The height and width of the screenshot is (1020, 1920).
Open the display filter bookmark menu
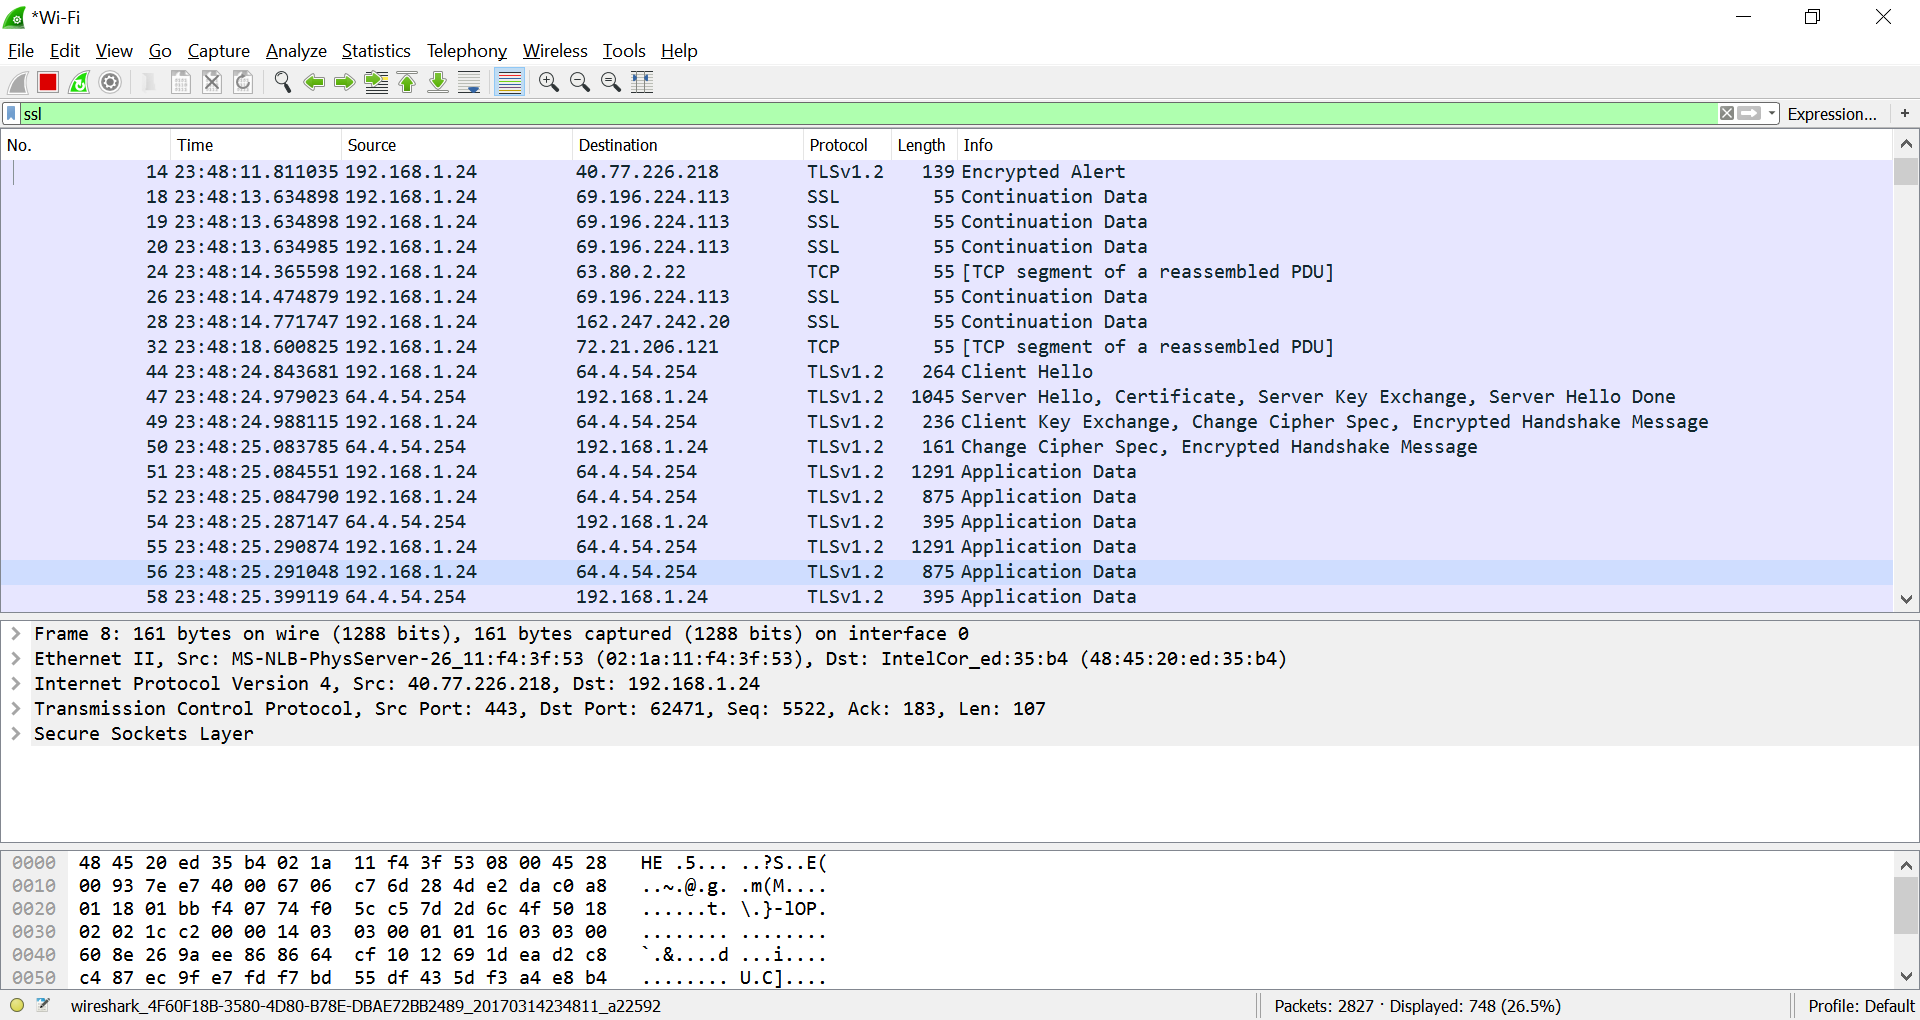point(12,114)
